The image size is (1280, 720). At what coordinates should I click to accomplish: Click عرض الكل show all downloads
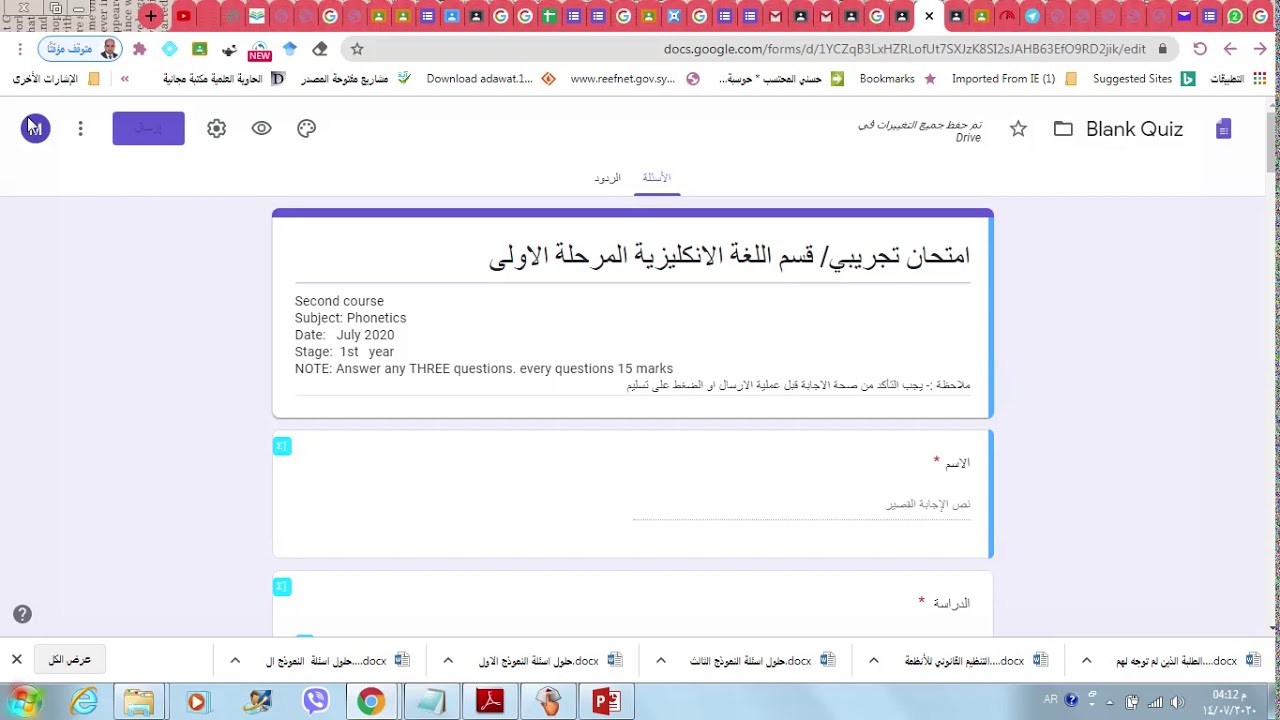(x=70, y=660)
